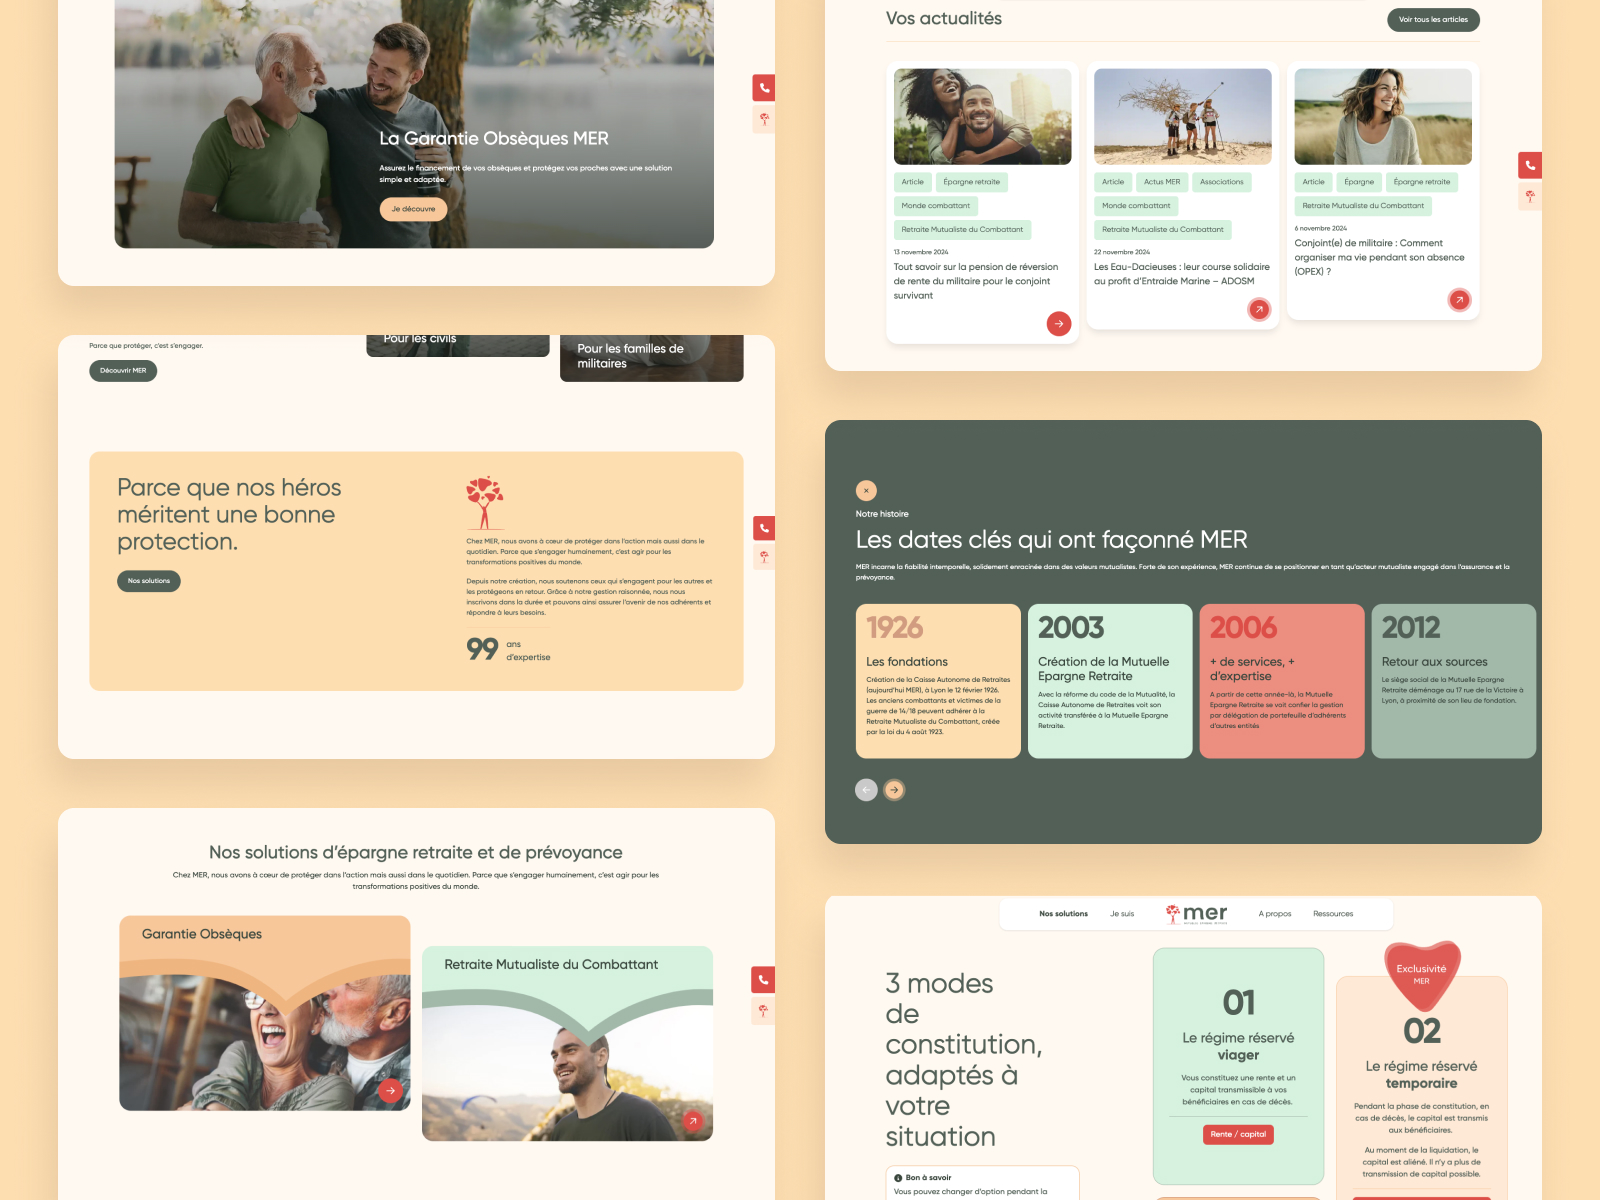Click the Nos solutions button in the héros panel
1600x1200 pixels.
click(x=149, y=581)
